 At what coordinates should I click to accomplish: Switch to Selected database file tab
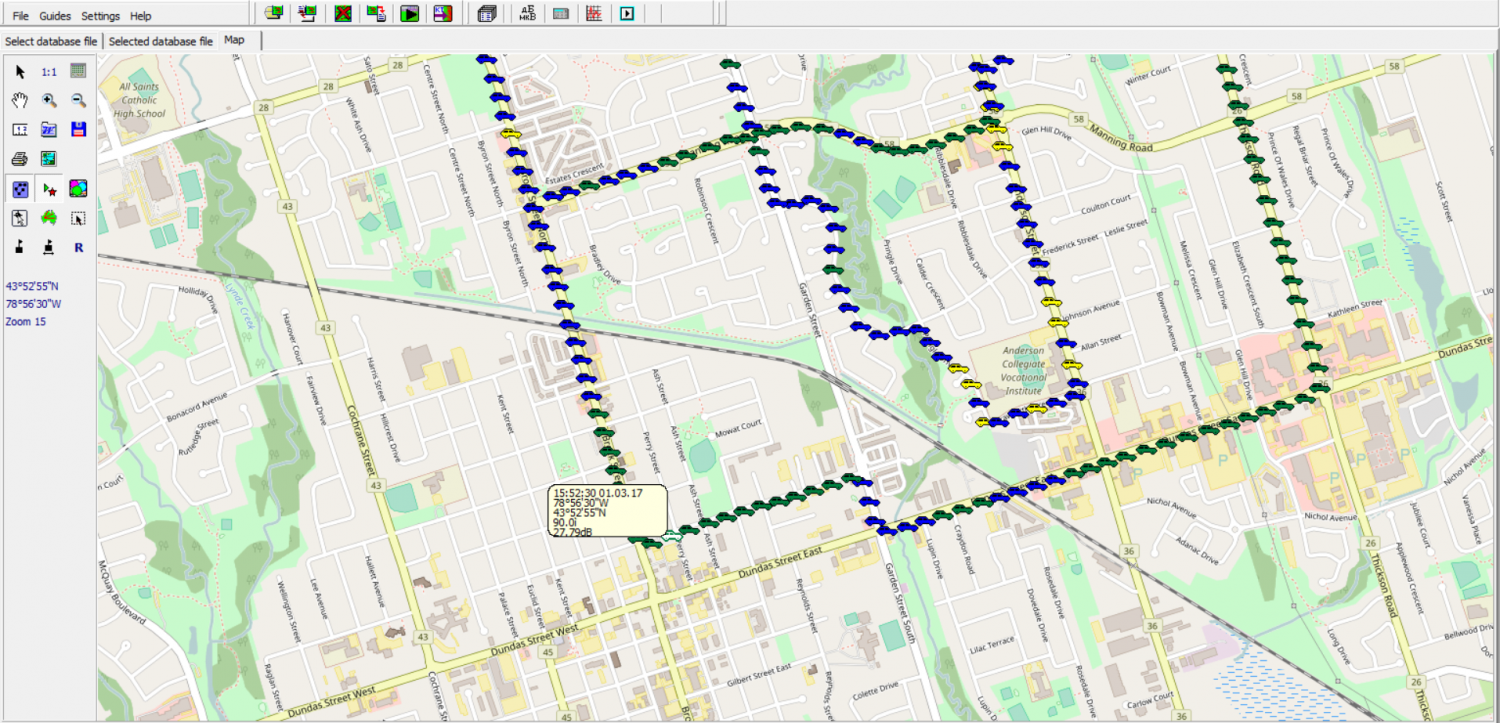(x=160, y=41)
